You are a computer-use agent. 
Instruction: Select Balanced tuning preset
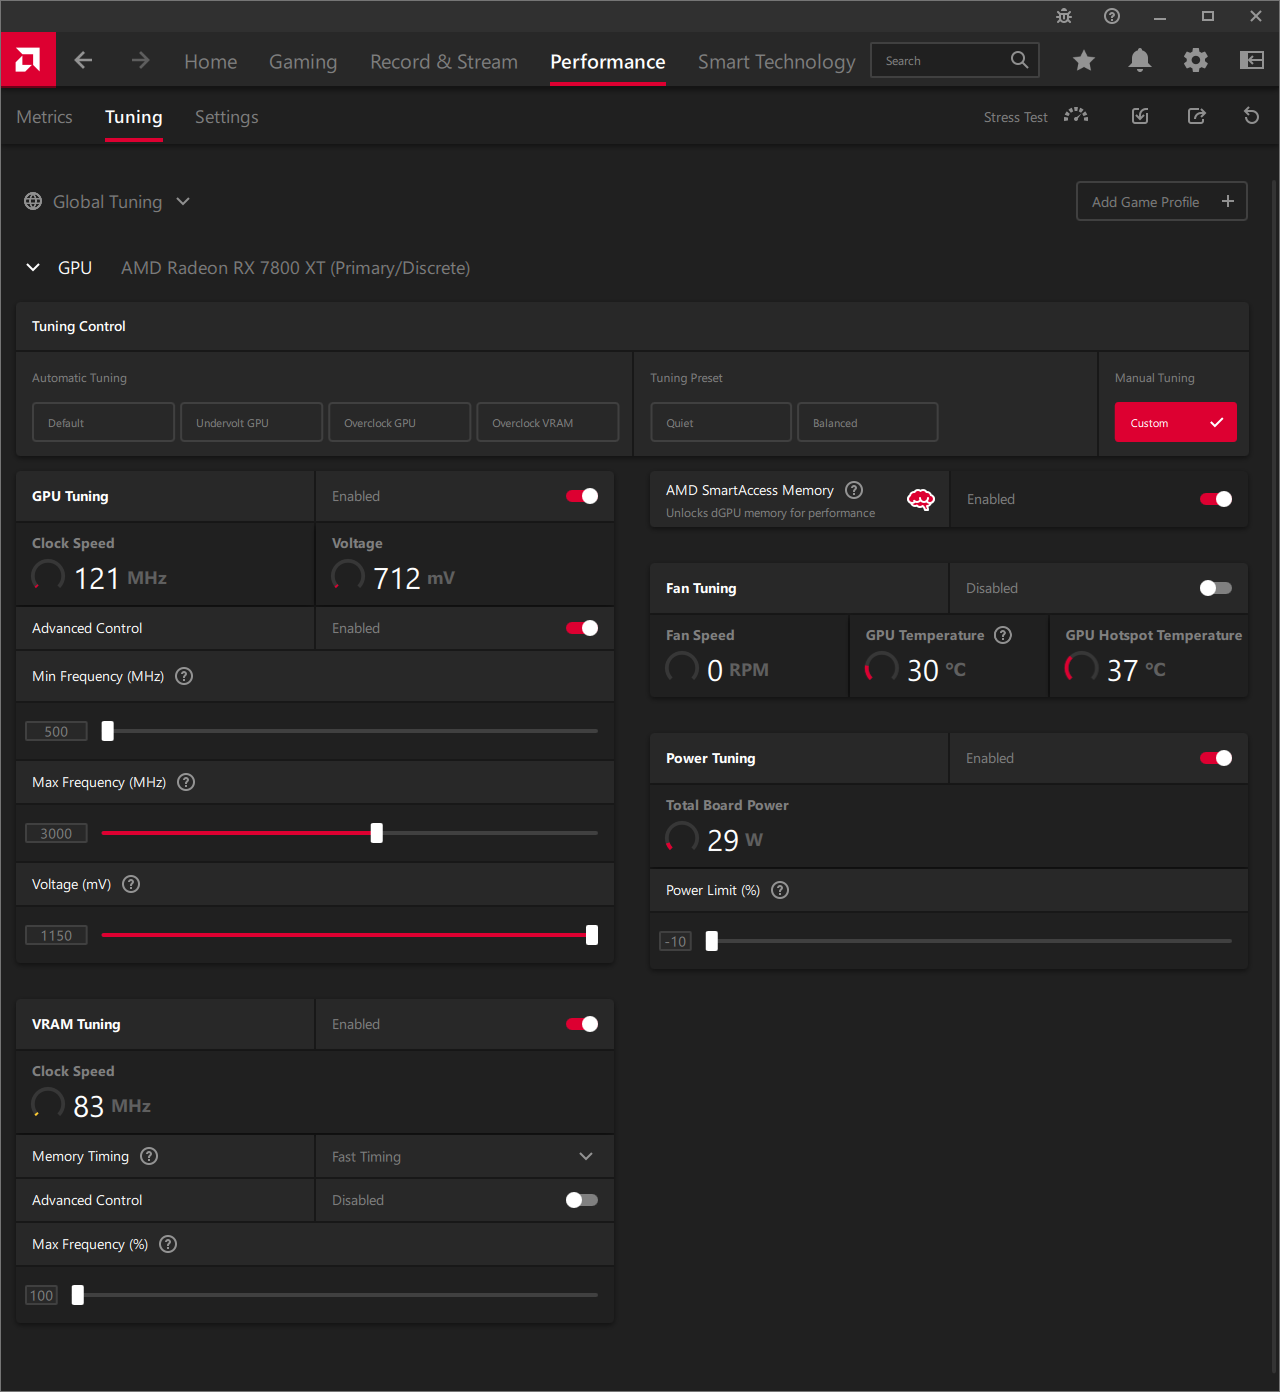868,422
